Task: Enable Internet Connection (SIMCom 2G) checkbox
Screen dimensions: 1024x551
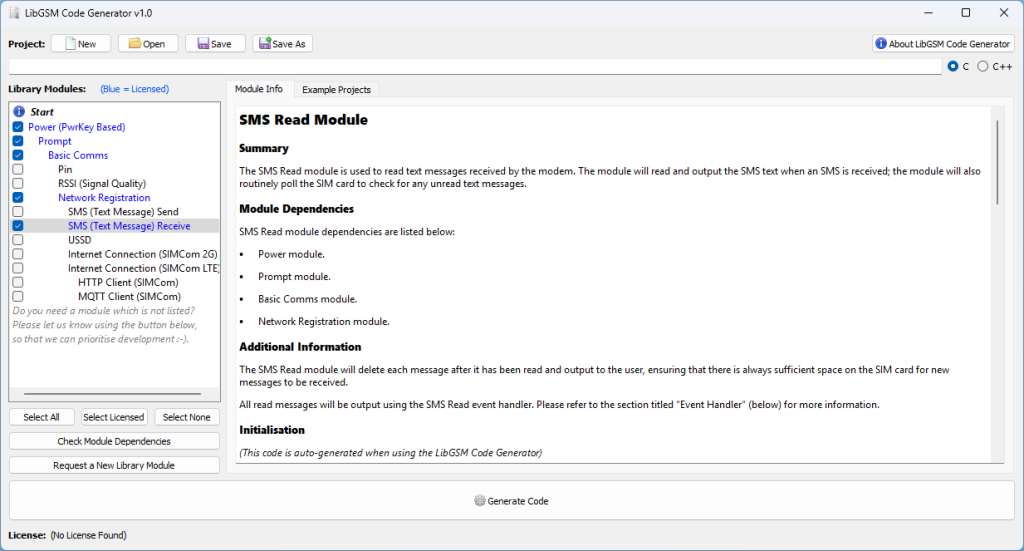Action: [x=18, y=254]
